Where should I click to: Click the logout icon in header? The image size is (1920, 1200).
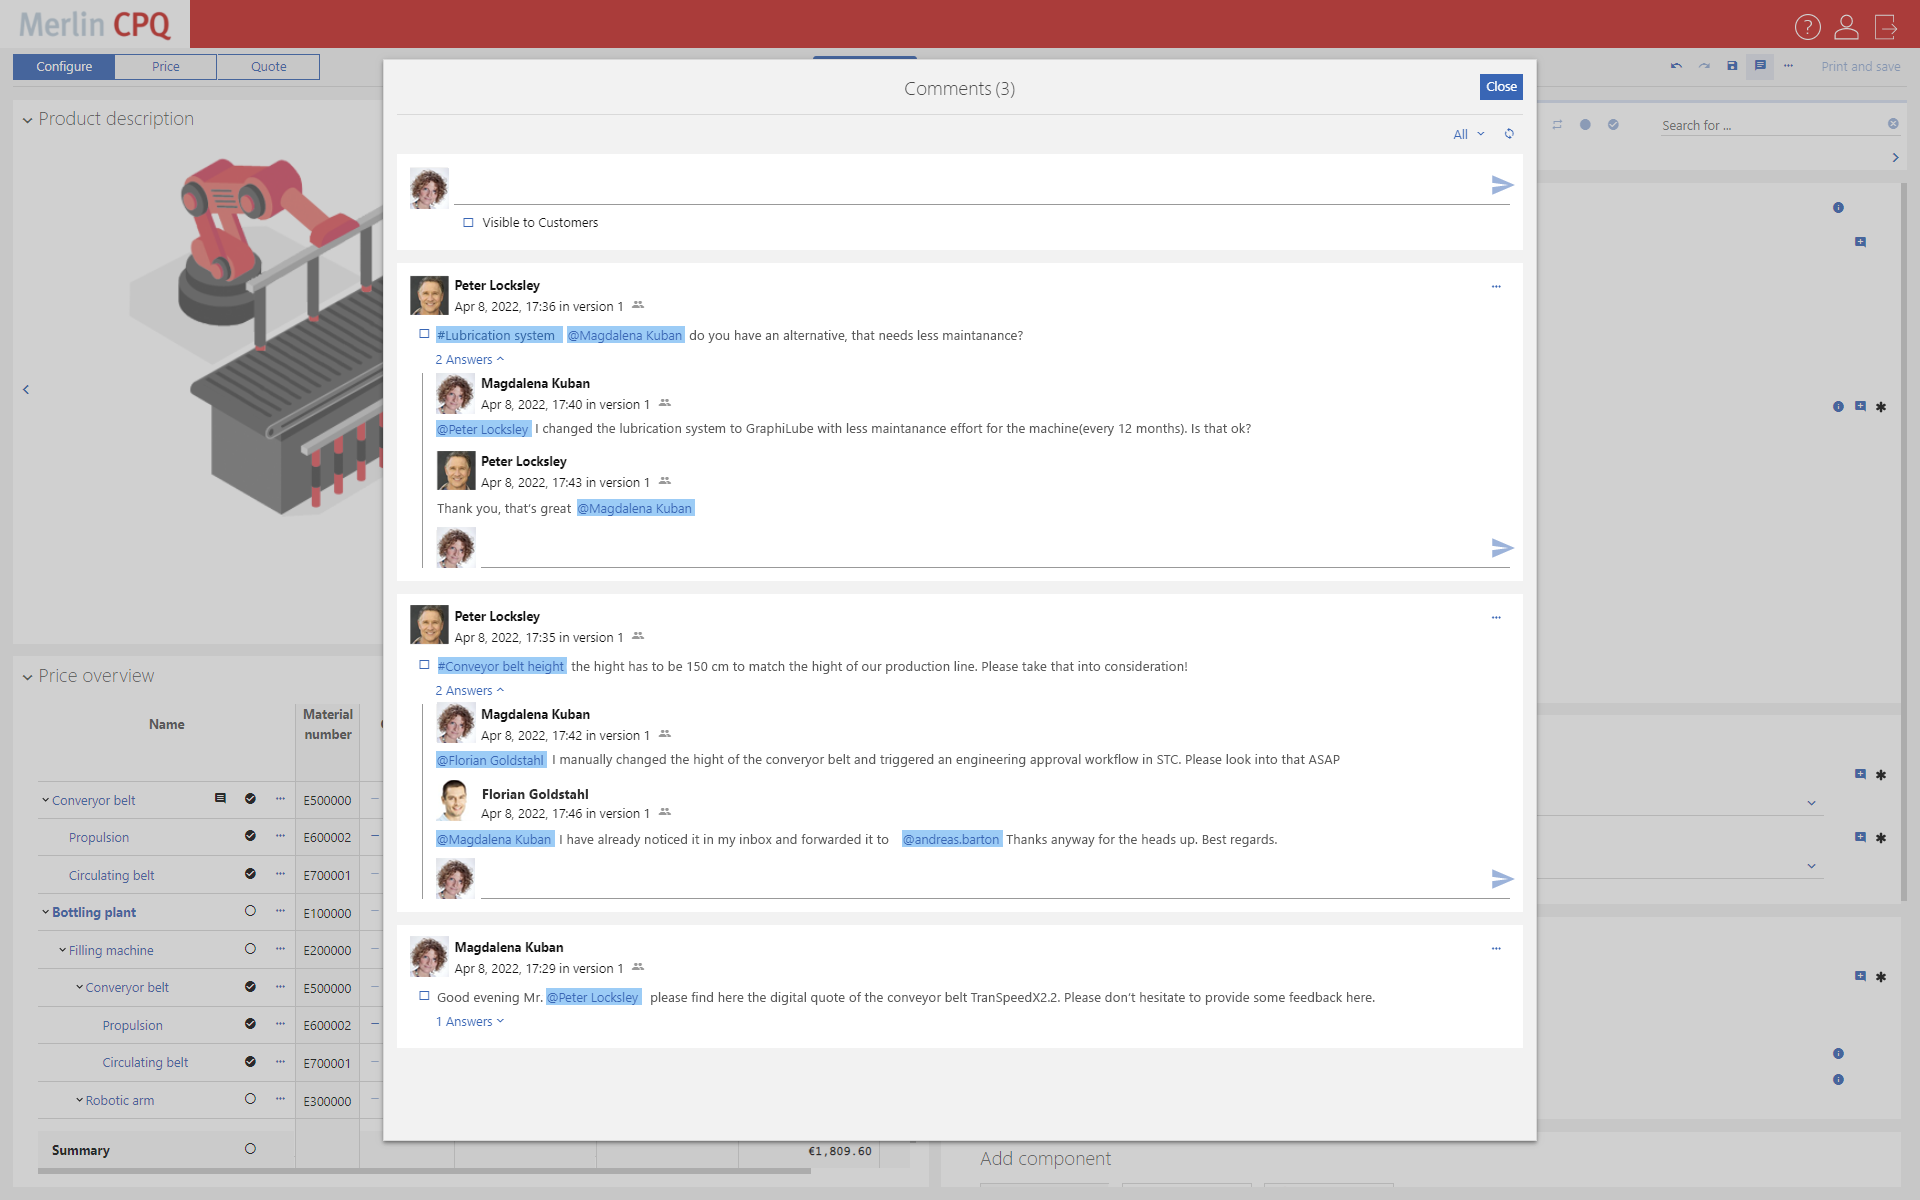(x=1886, y=27)
